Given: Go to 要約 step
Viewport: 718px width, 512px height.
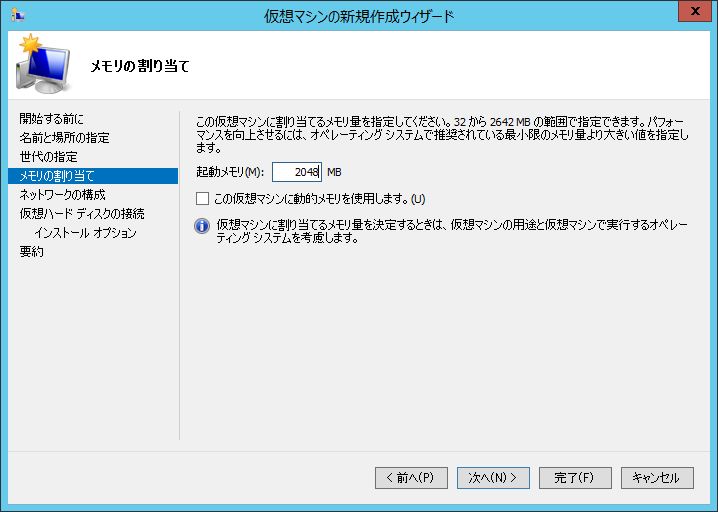Looking at the screenshot, I should 31,252.
